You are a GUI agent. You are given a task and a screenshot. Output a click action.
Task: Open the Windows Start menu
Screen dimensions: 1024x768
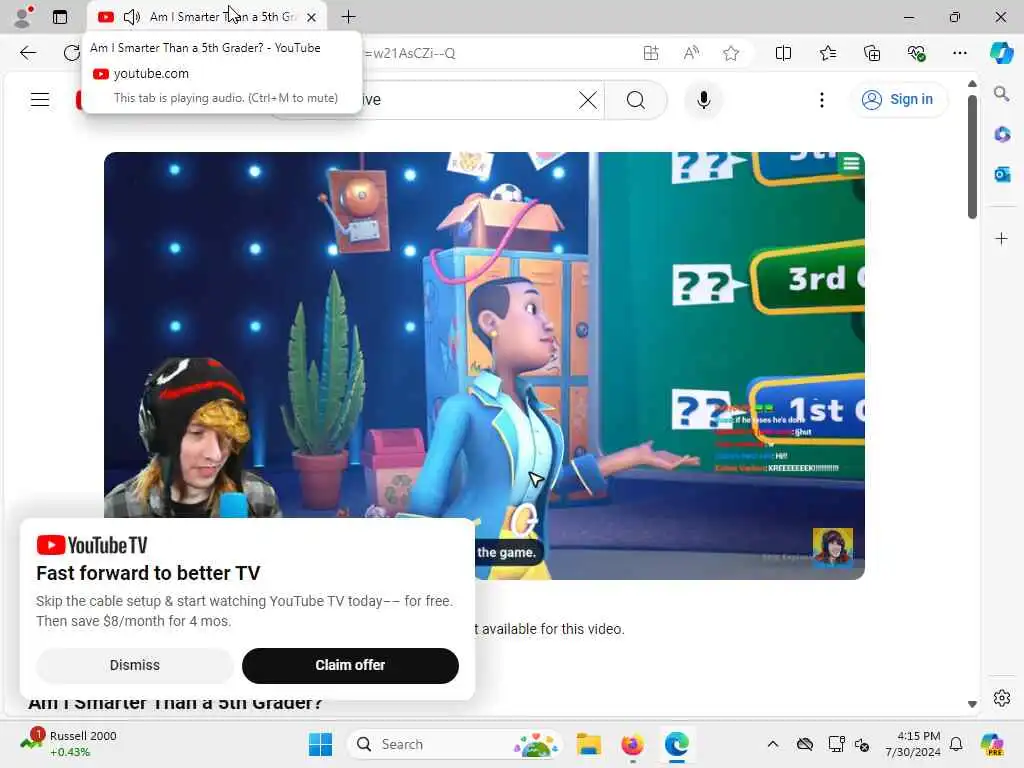[x=320, y=744]
